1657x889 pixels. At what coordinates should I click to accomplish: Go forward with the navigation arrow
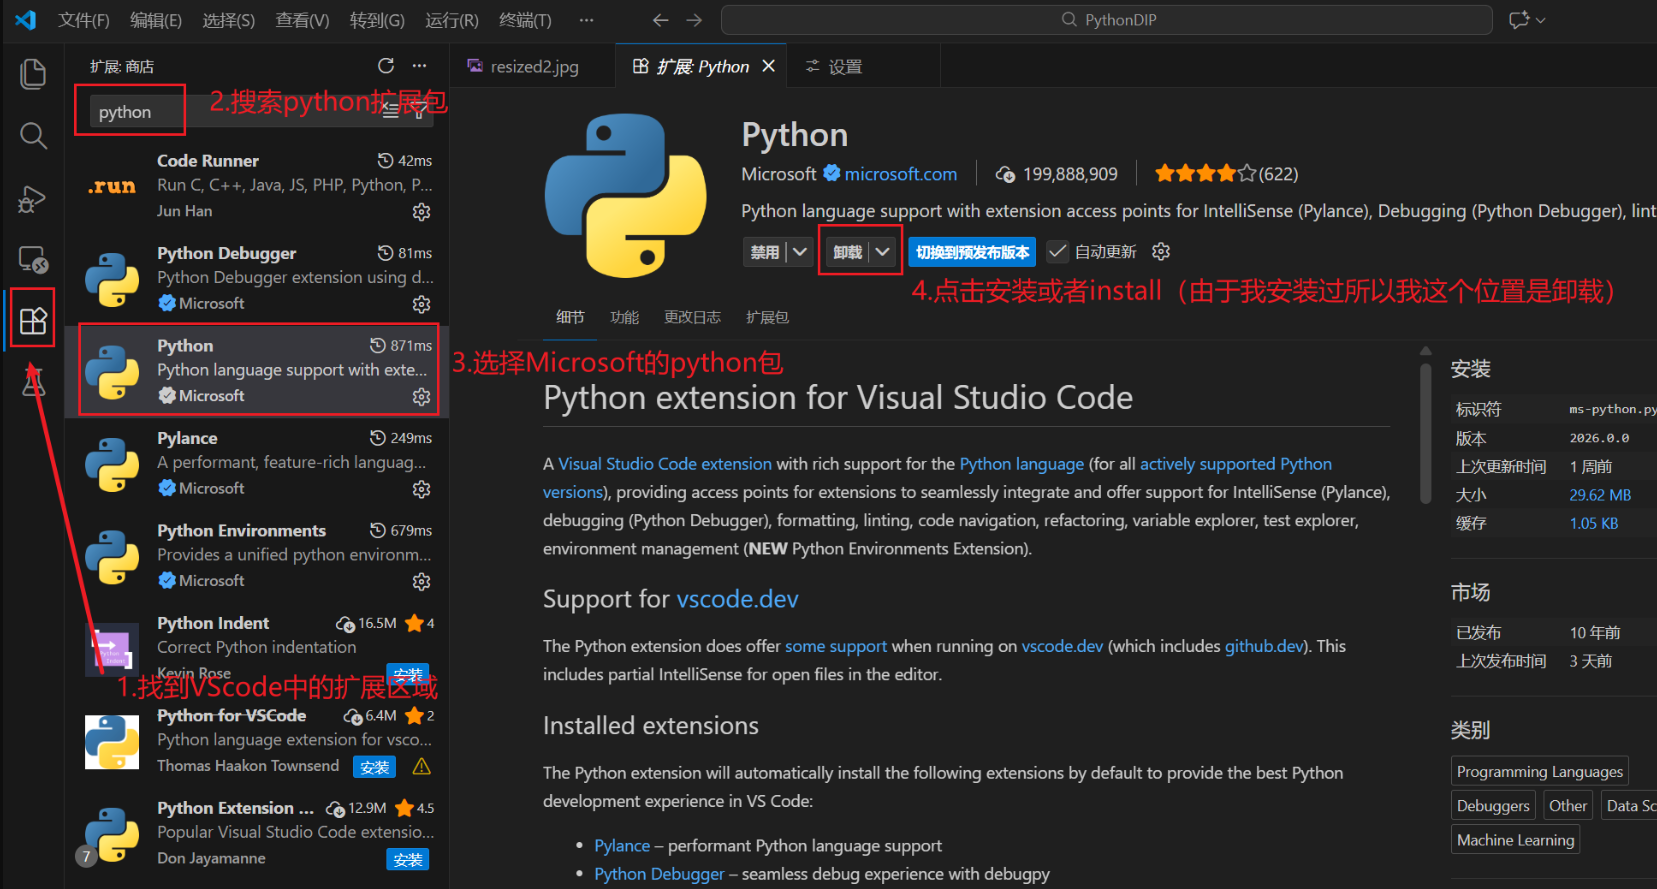pos(694,20)
